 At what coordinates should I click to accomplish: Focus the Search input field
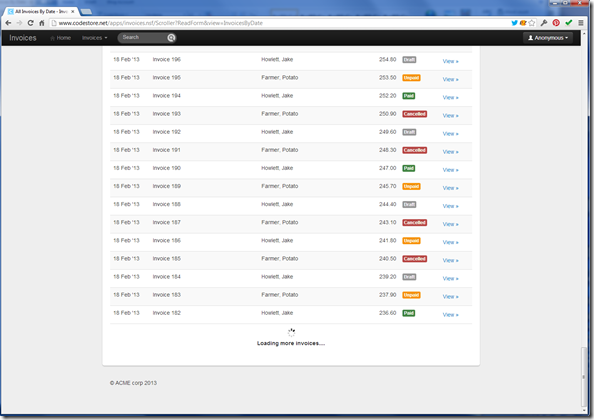(142, 37)
